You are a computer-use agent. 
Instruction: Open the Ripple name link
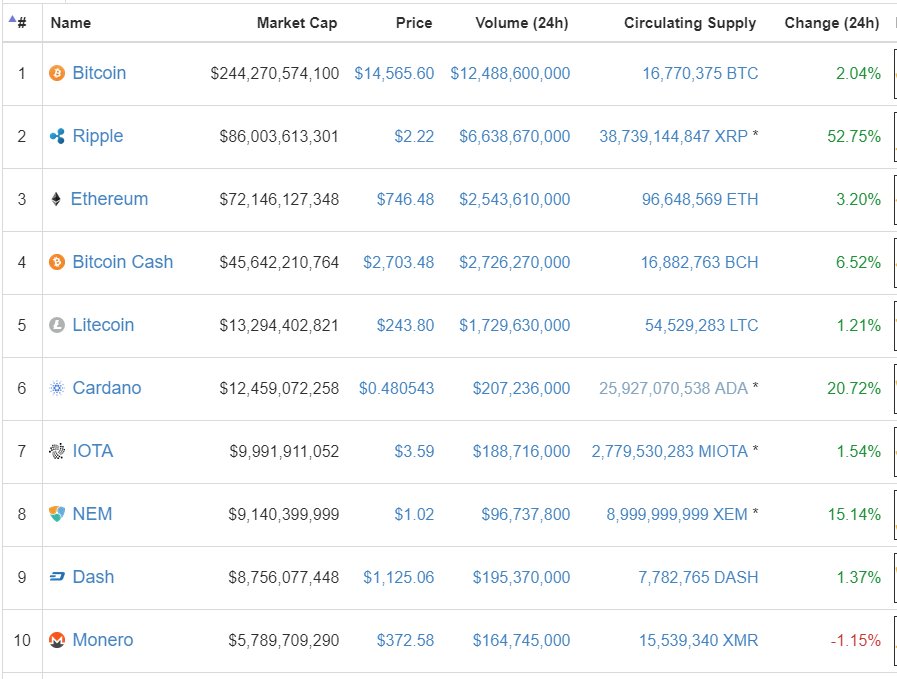98,136
